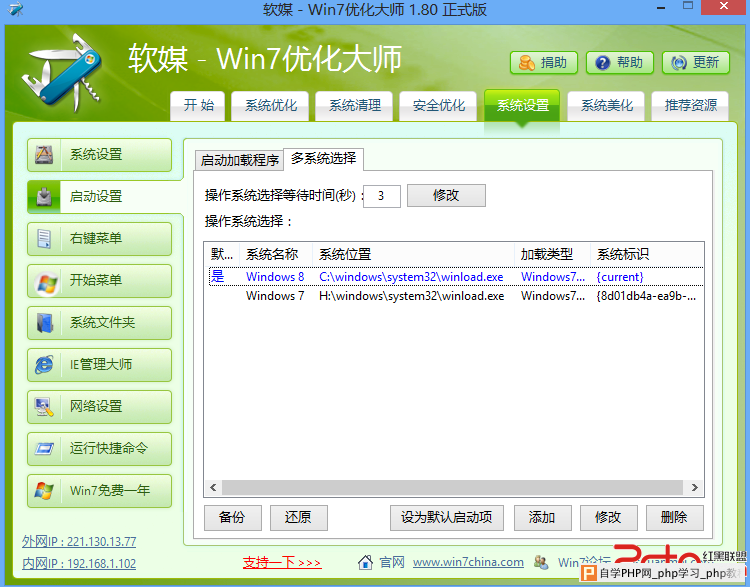Open the 推荐资源 tab
The image size is (750, 587).
coord(690,105)
